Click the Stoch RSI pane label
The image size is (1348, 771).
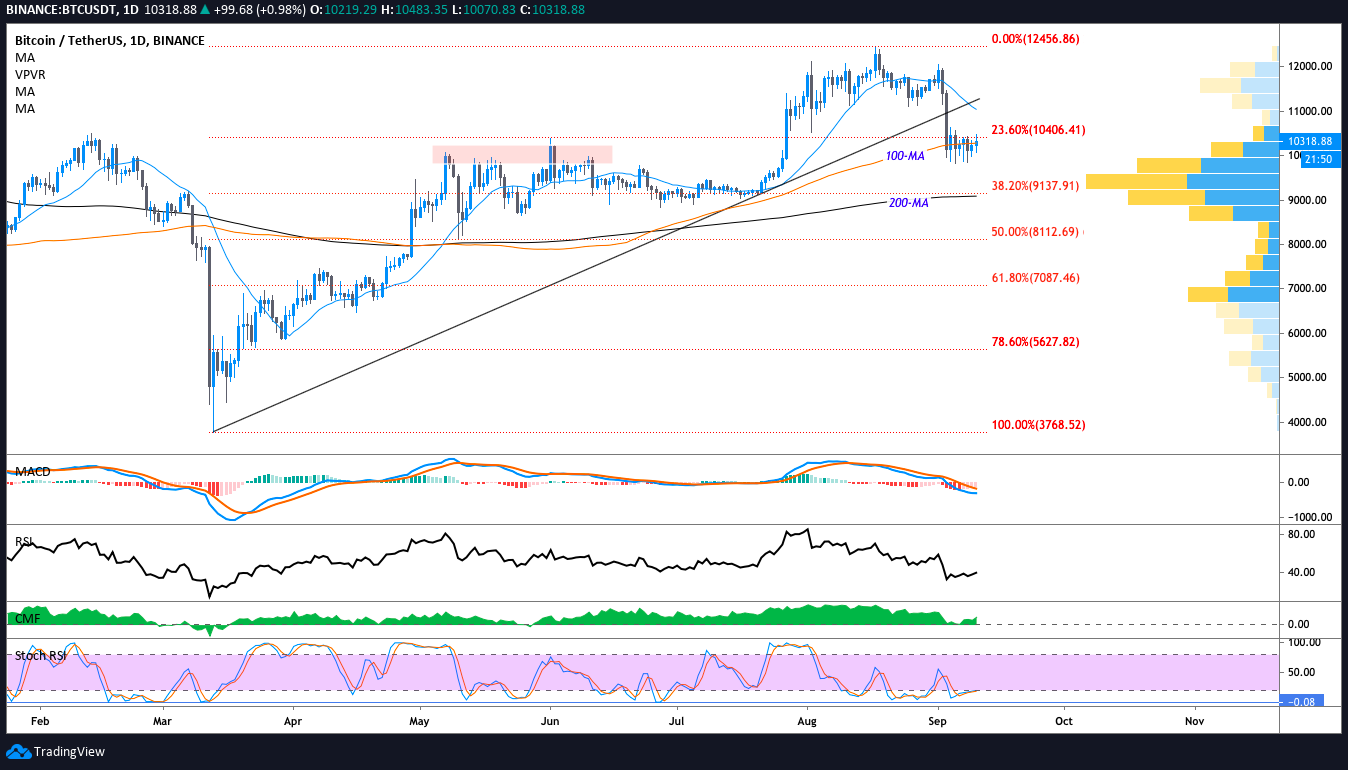click(41, 656)
